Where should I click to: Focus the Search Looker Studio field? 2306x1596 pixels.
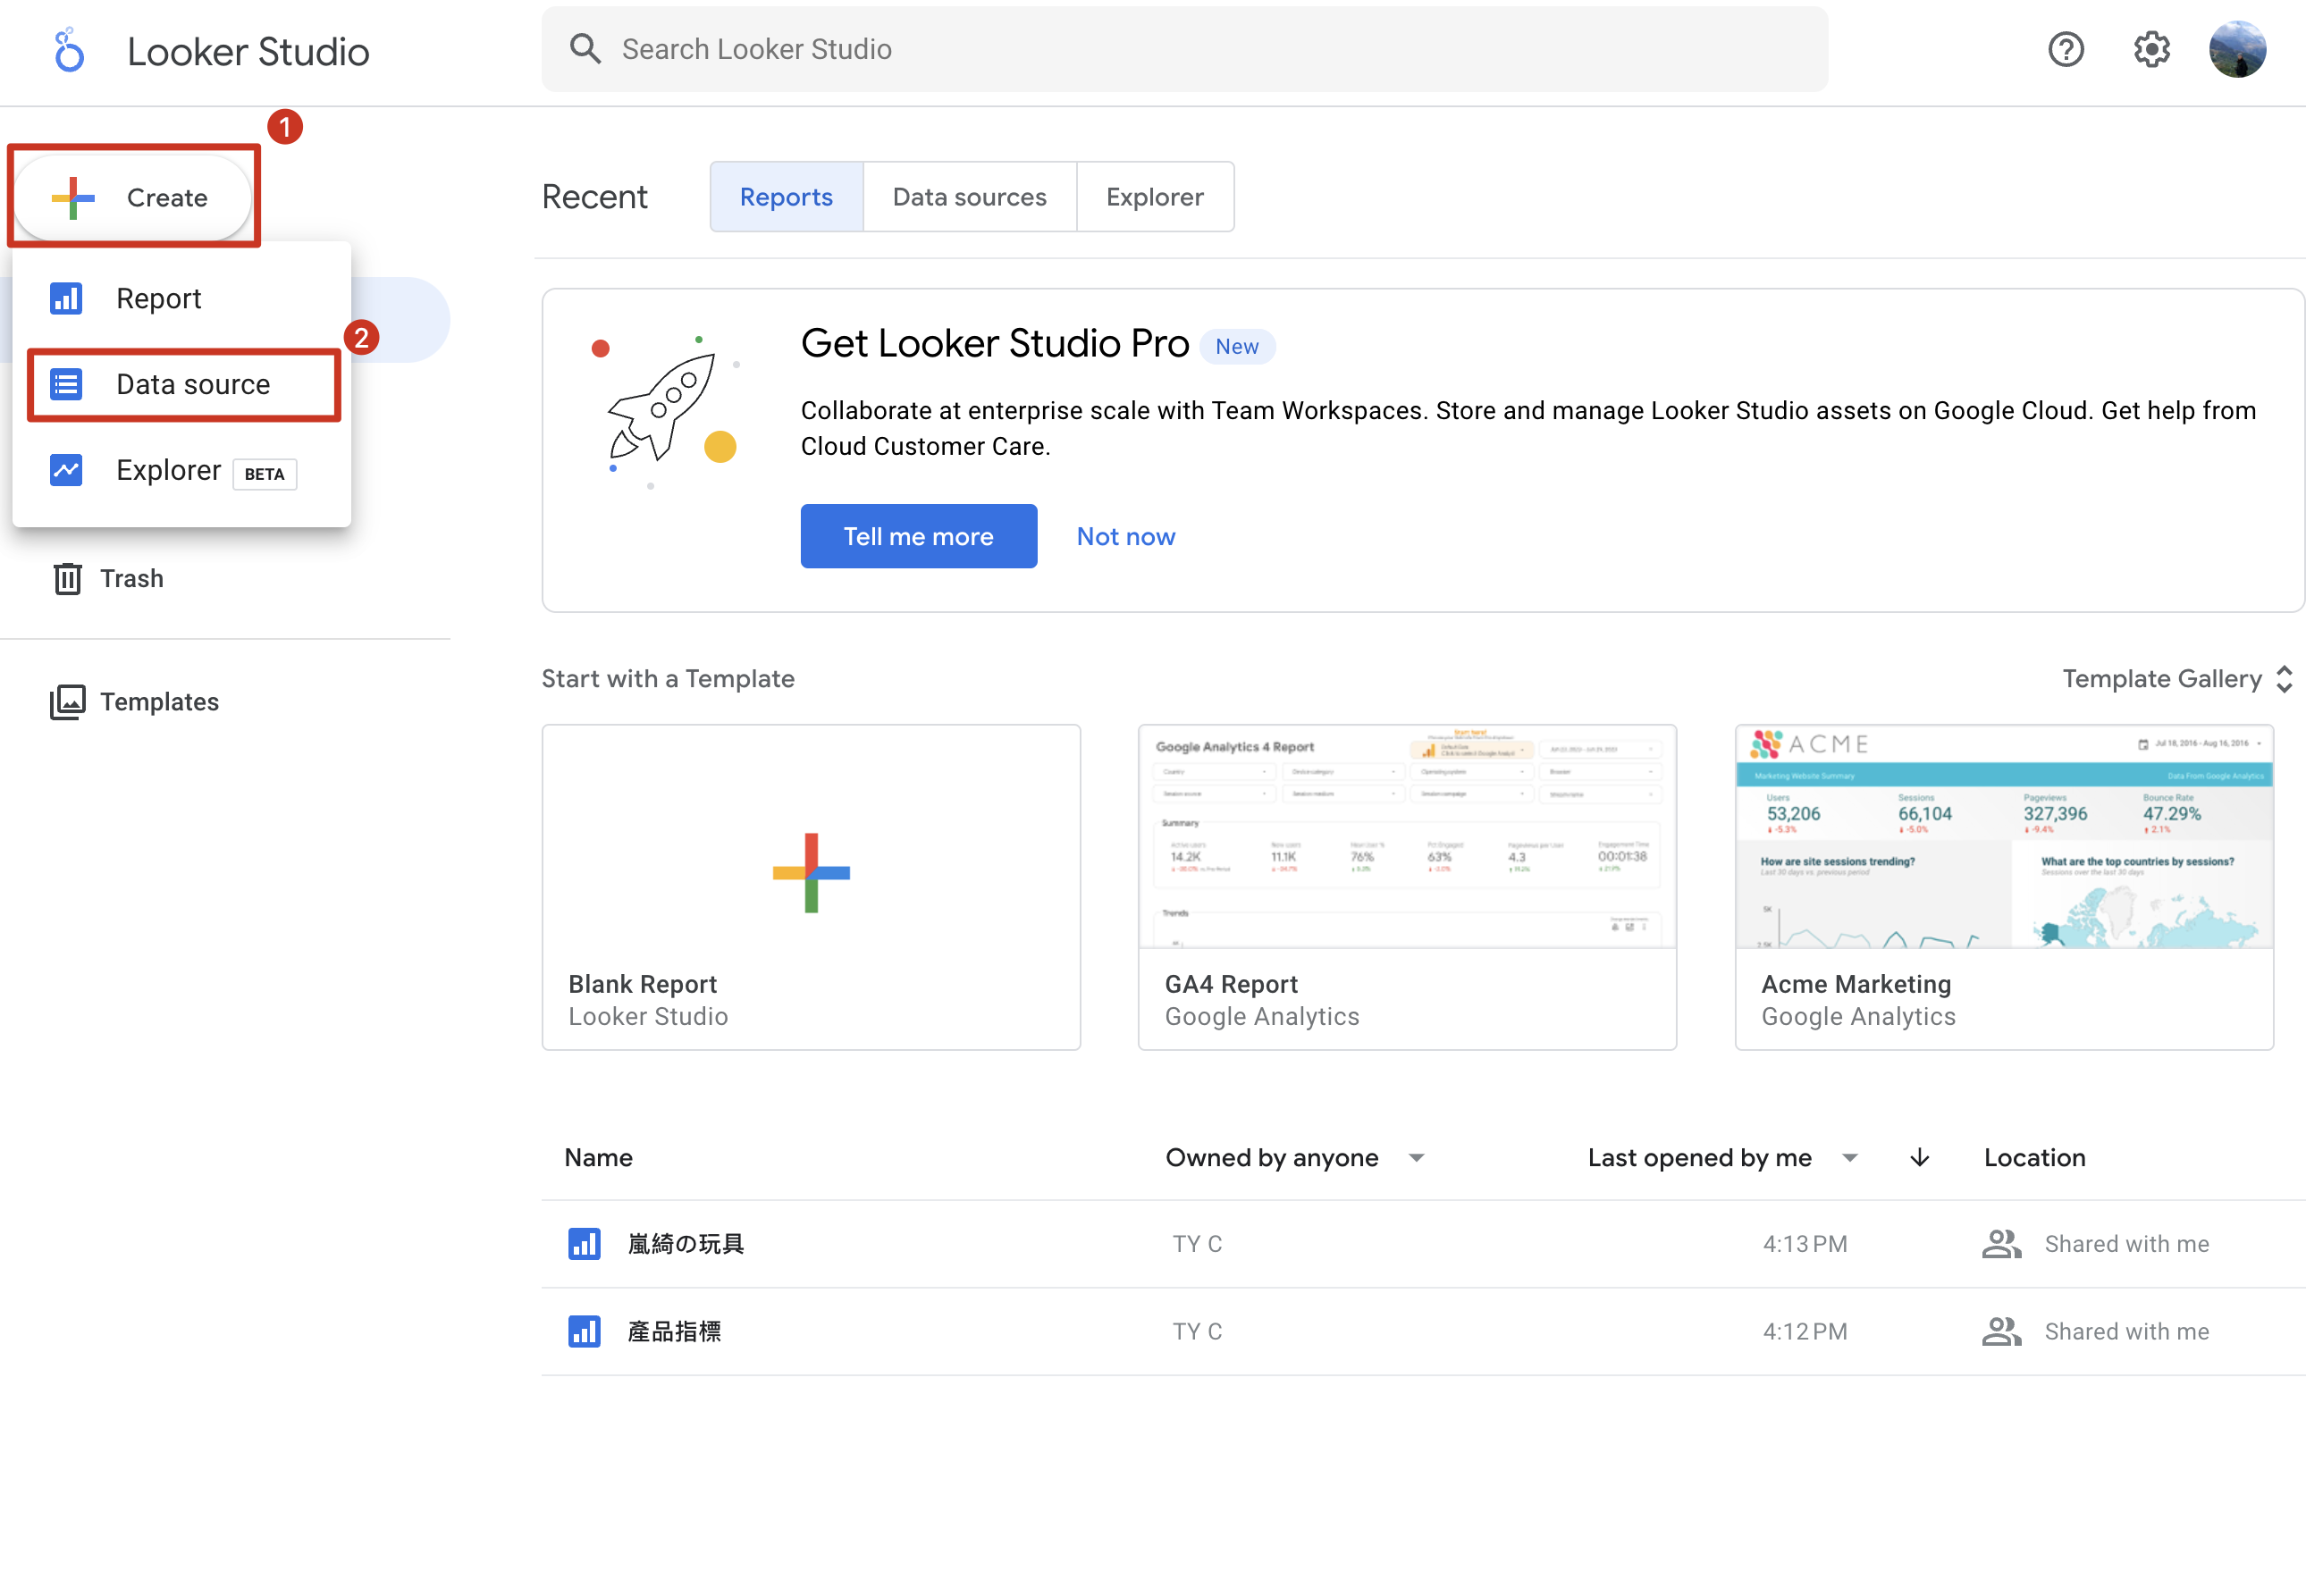(x=1185, y=49)
